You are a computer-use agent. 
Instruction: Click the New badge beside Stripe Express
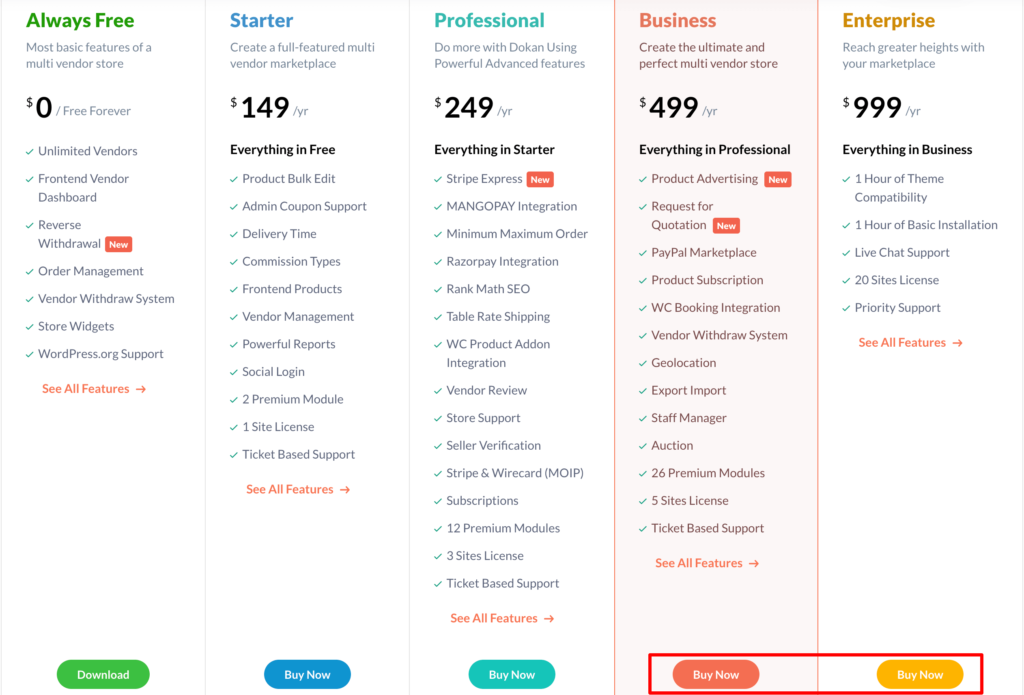click(x=540, y=180)
